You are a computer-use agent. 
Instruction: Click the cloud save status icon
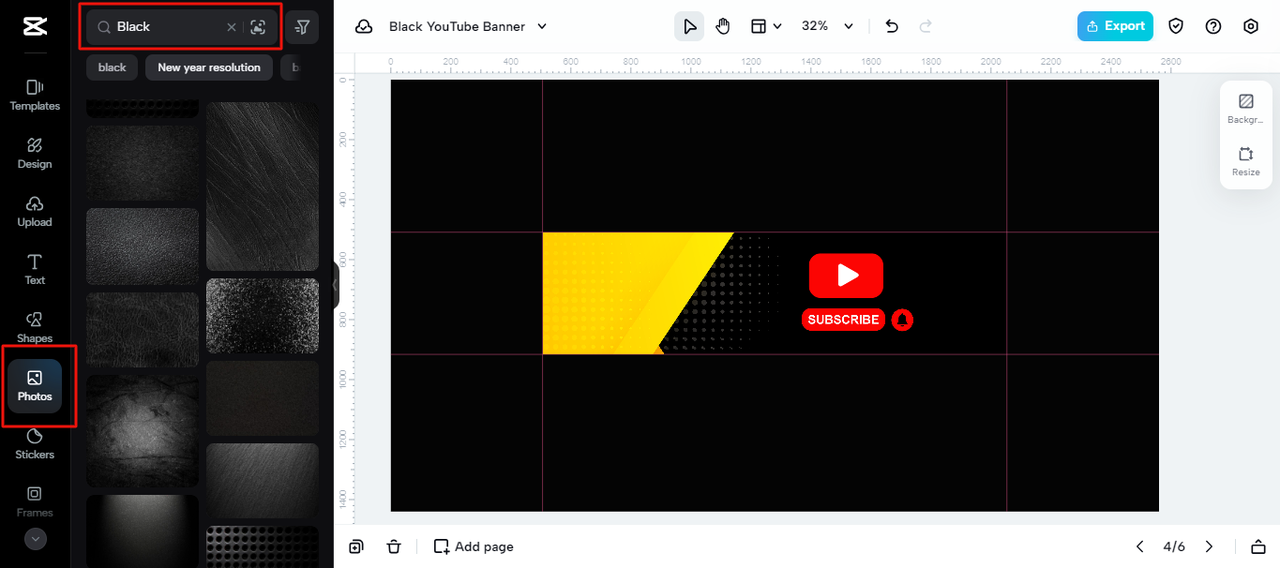(364, 27)
